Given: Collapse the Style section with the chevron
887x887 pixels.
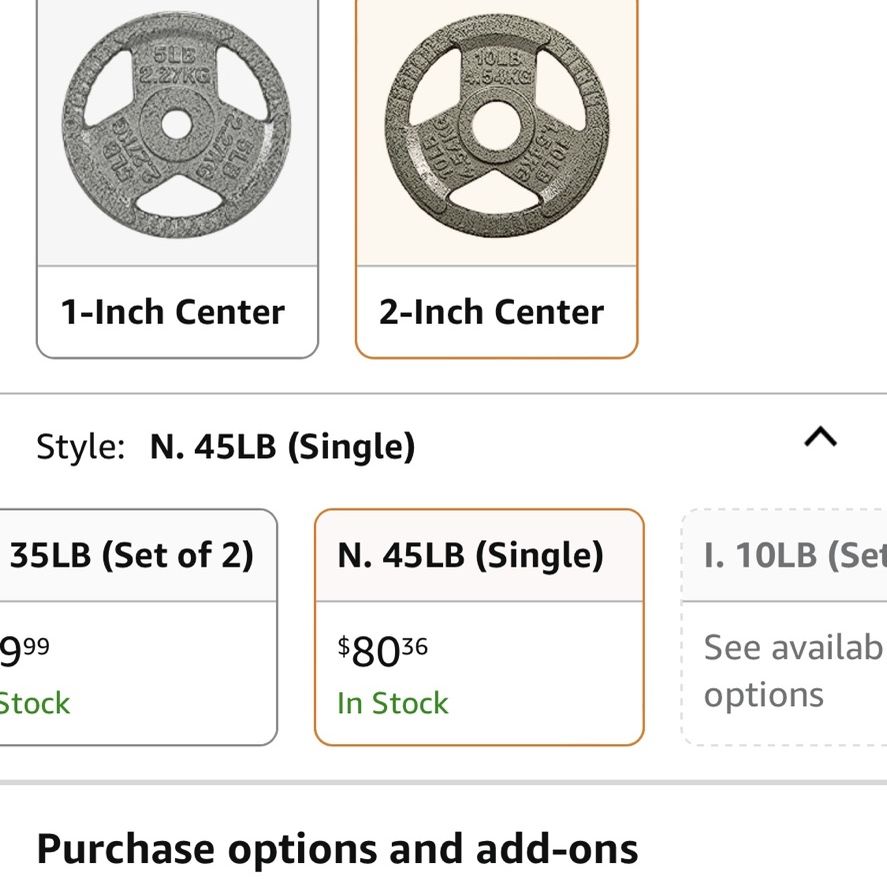Looking at the screenshot, I should [x=820, y=438].
